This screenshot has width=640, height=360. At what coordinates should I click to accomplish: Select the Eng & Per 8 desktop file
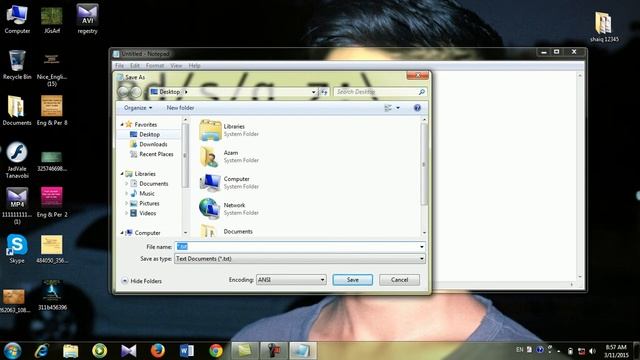tap(52, 110)
